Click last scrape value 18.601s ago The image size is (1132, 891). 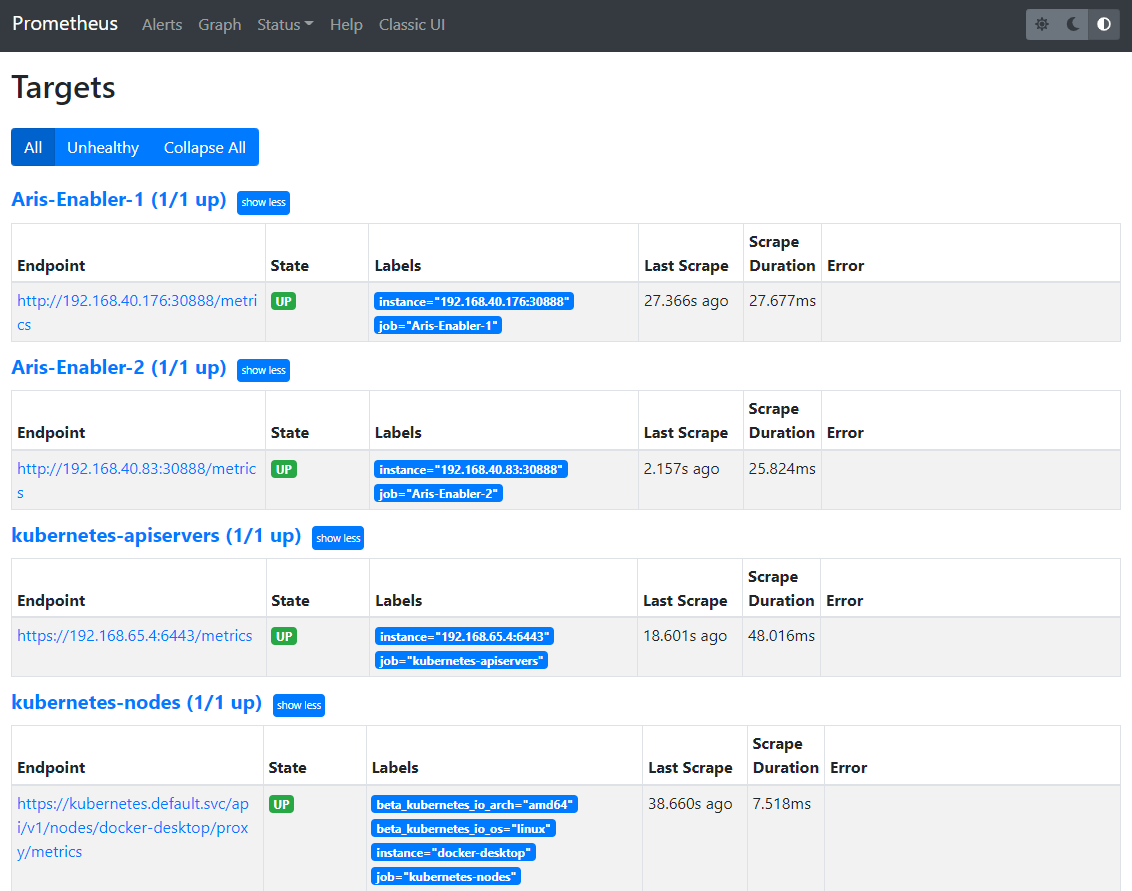(685, 636)
